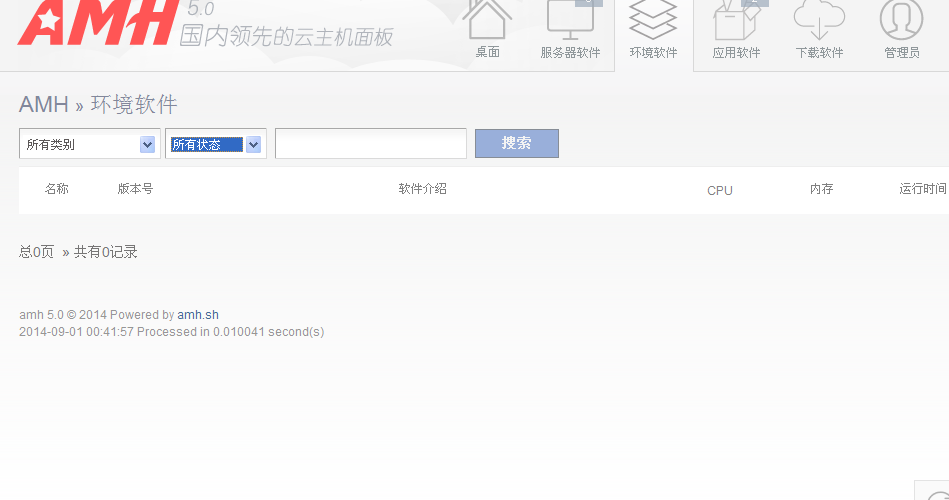Expand the 所有类别 category dropdown
Image resolution: width=949 pixels, height=500 pixels.
point(89,145)
